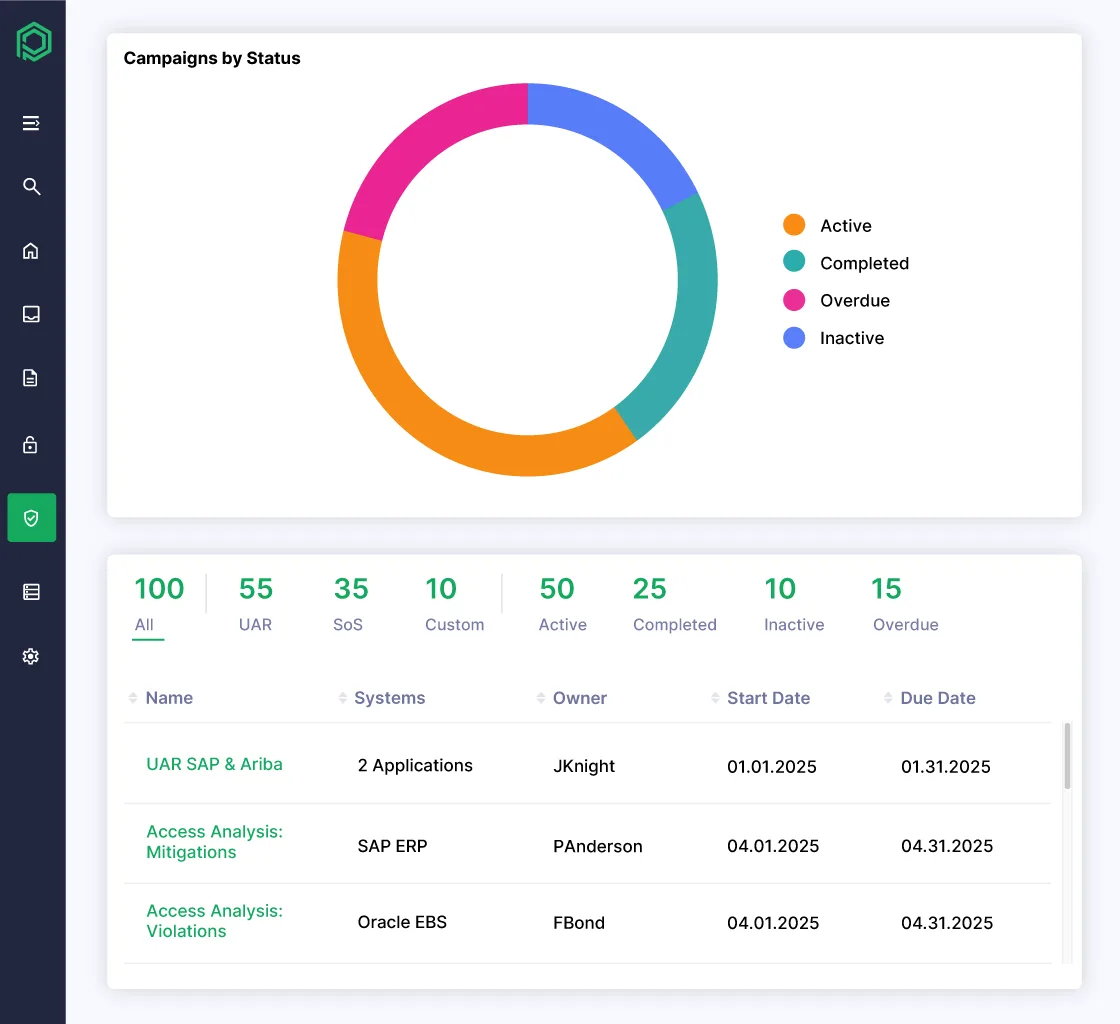The width and height of the screenshot is (1120, 1024).
Task: Click the app logo at the top left
Action: click(x=33, y=41)
